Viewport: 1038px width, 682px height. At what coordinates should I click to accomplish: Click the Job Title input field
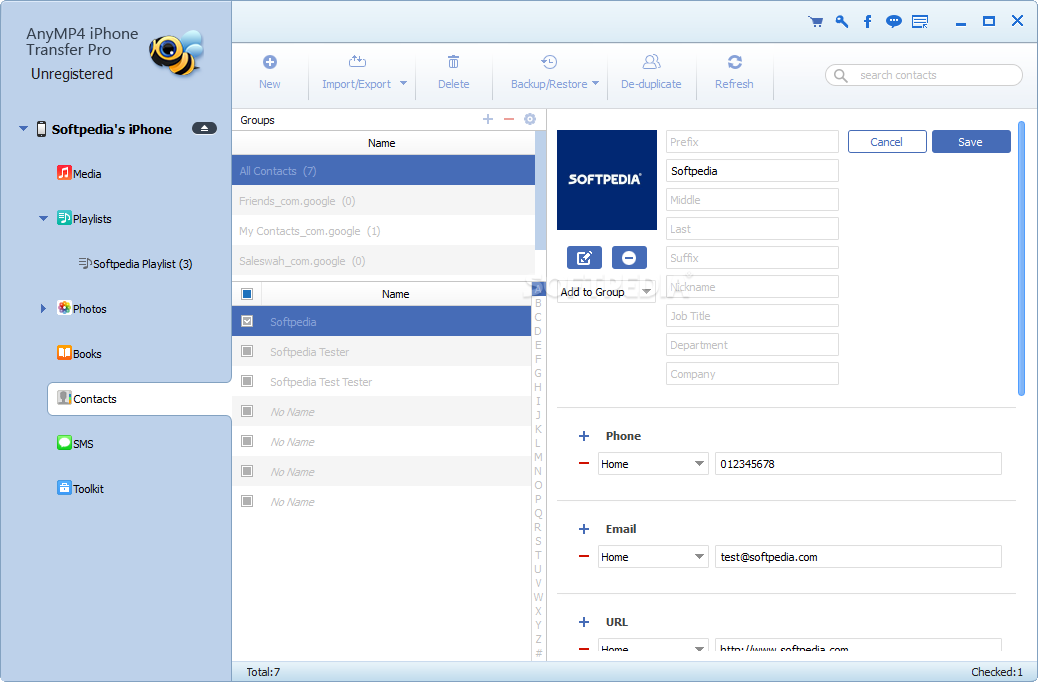tap(752, 316)
